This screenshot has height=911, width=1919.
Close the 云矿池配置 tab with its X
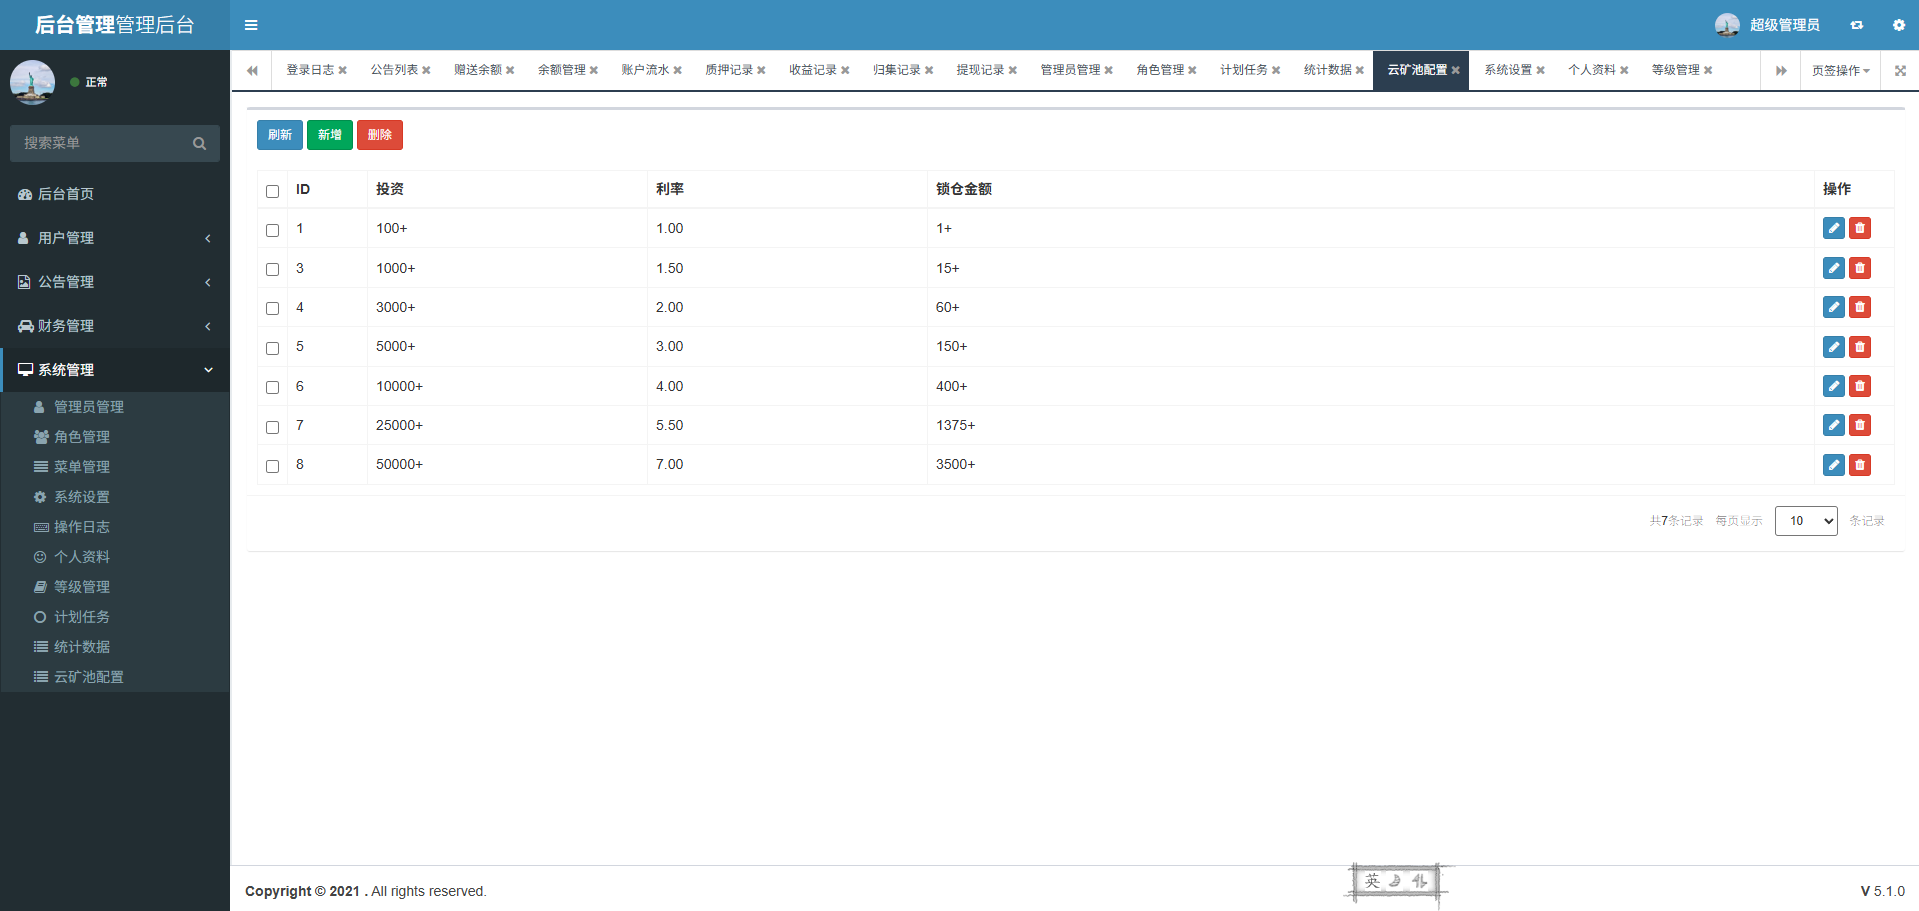tap(1456, 70)
